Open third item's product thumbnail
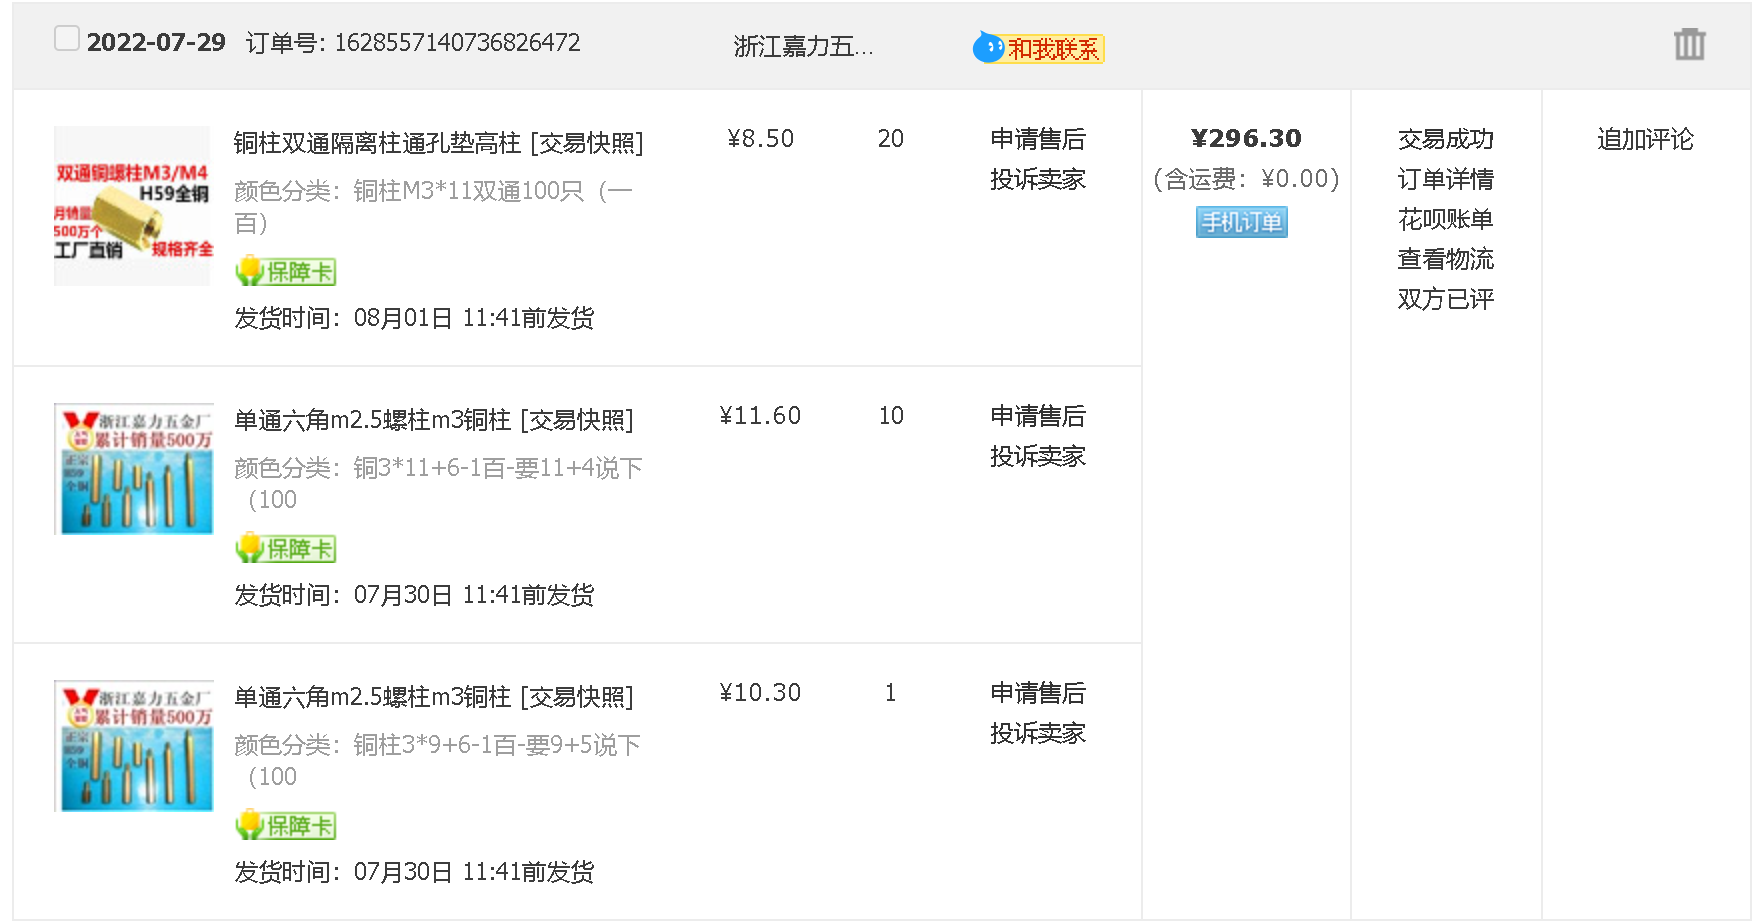 133,746
